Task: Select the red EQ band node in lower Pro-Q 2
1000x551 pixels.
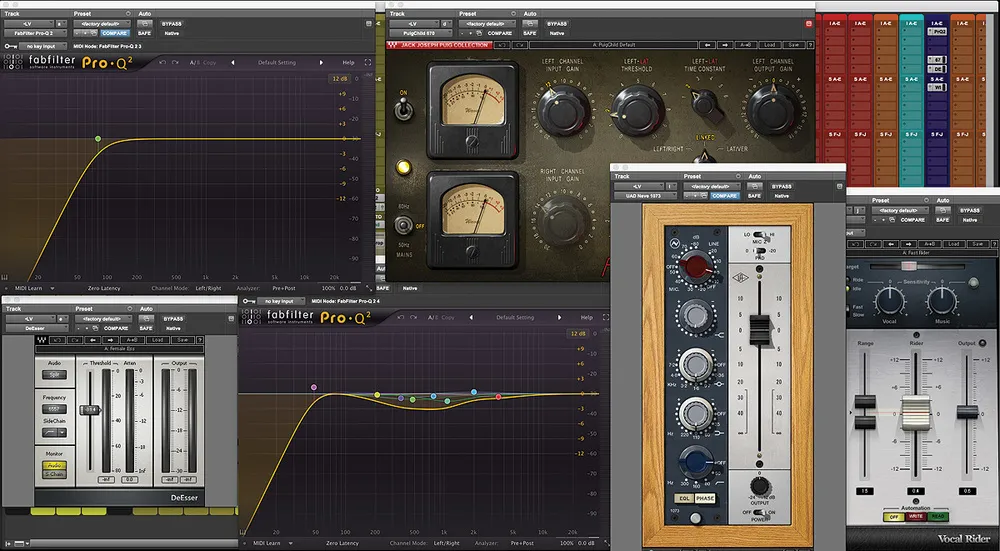Action: (x=498, y=397)
